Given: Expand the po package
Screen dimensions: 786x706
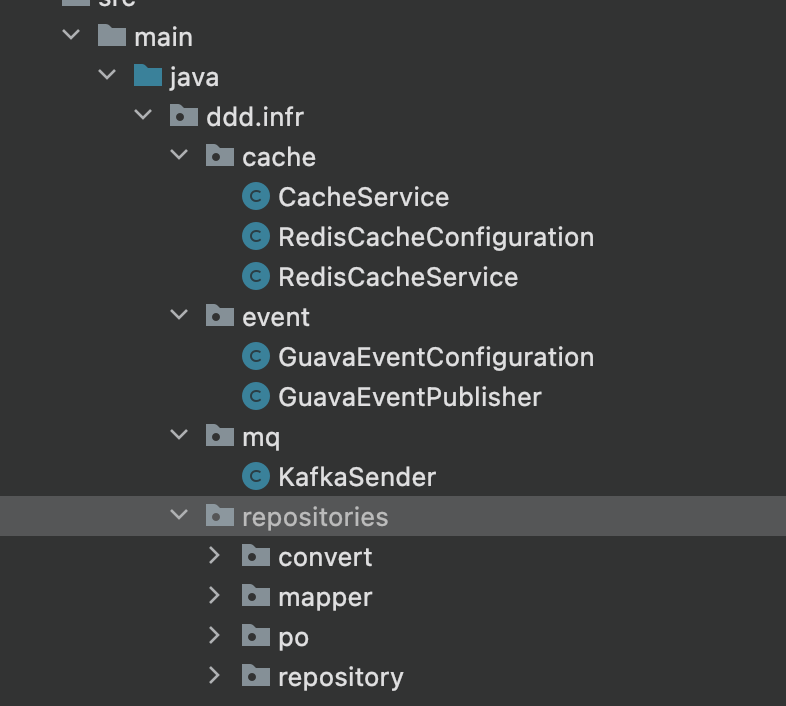Looking at the screenshot, I should (x=214, y=635).
